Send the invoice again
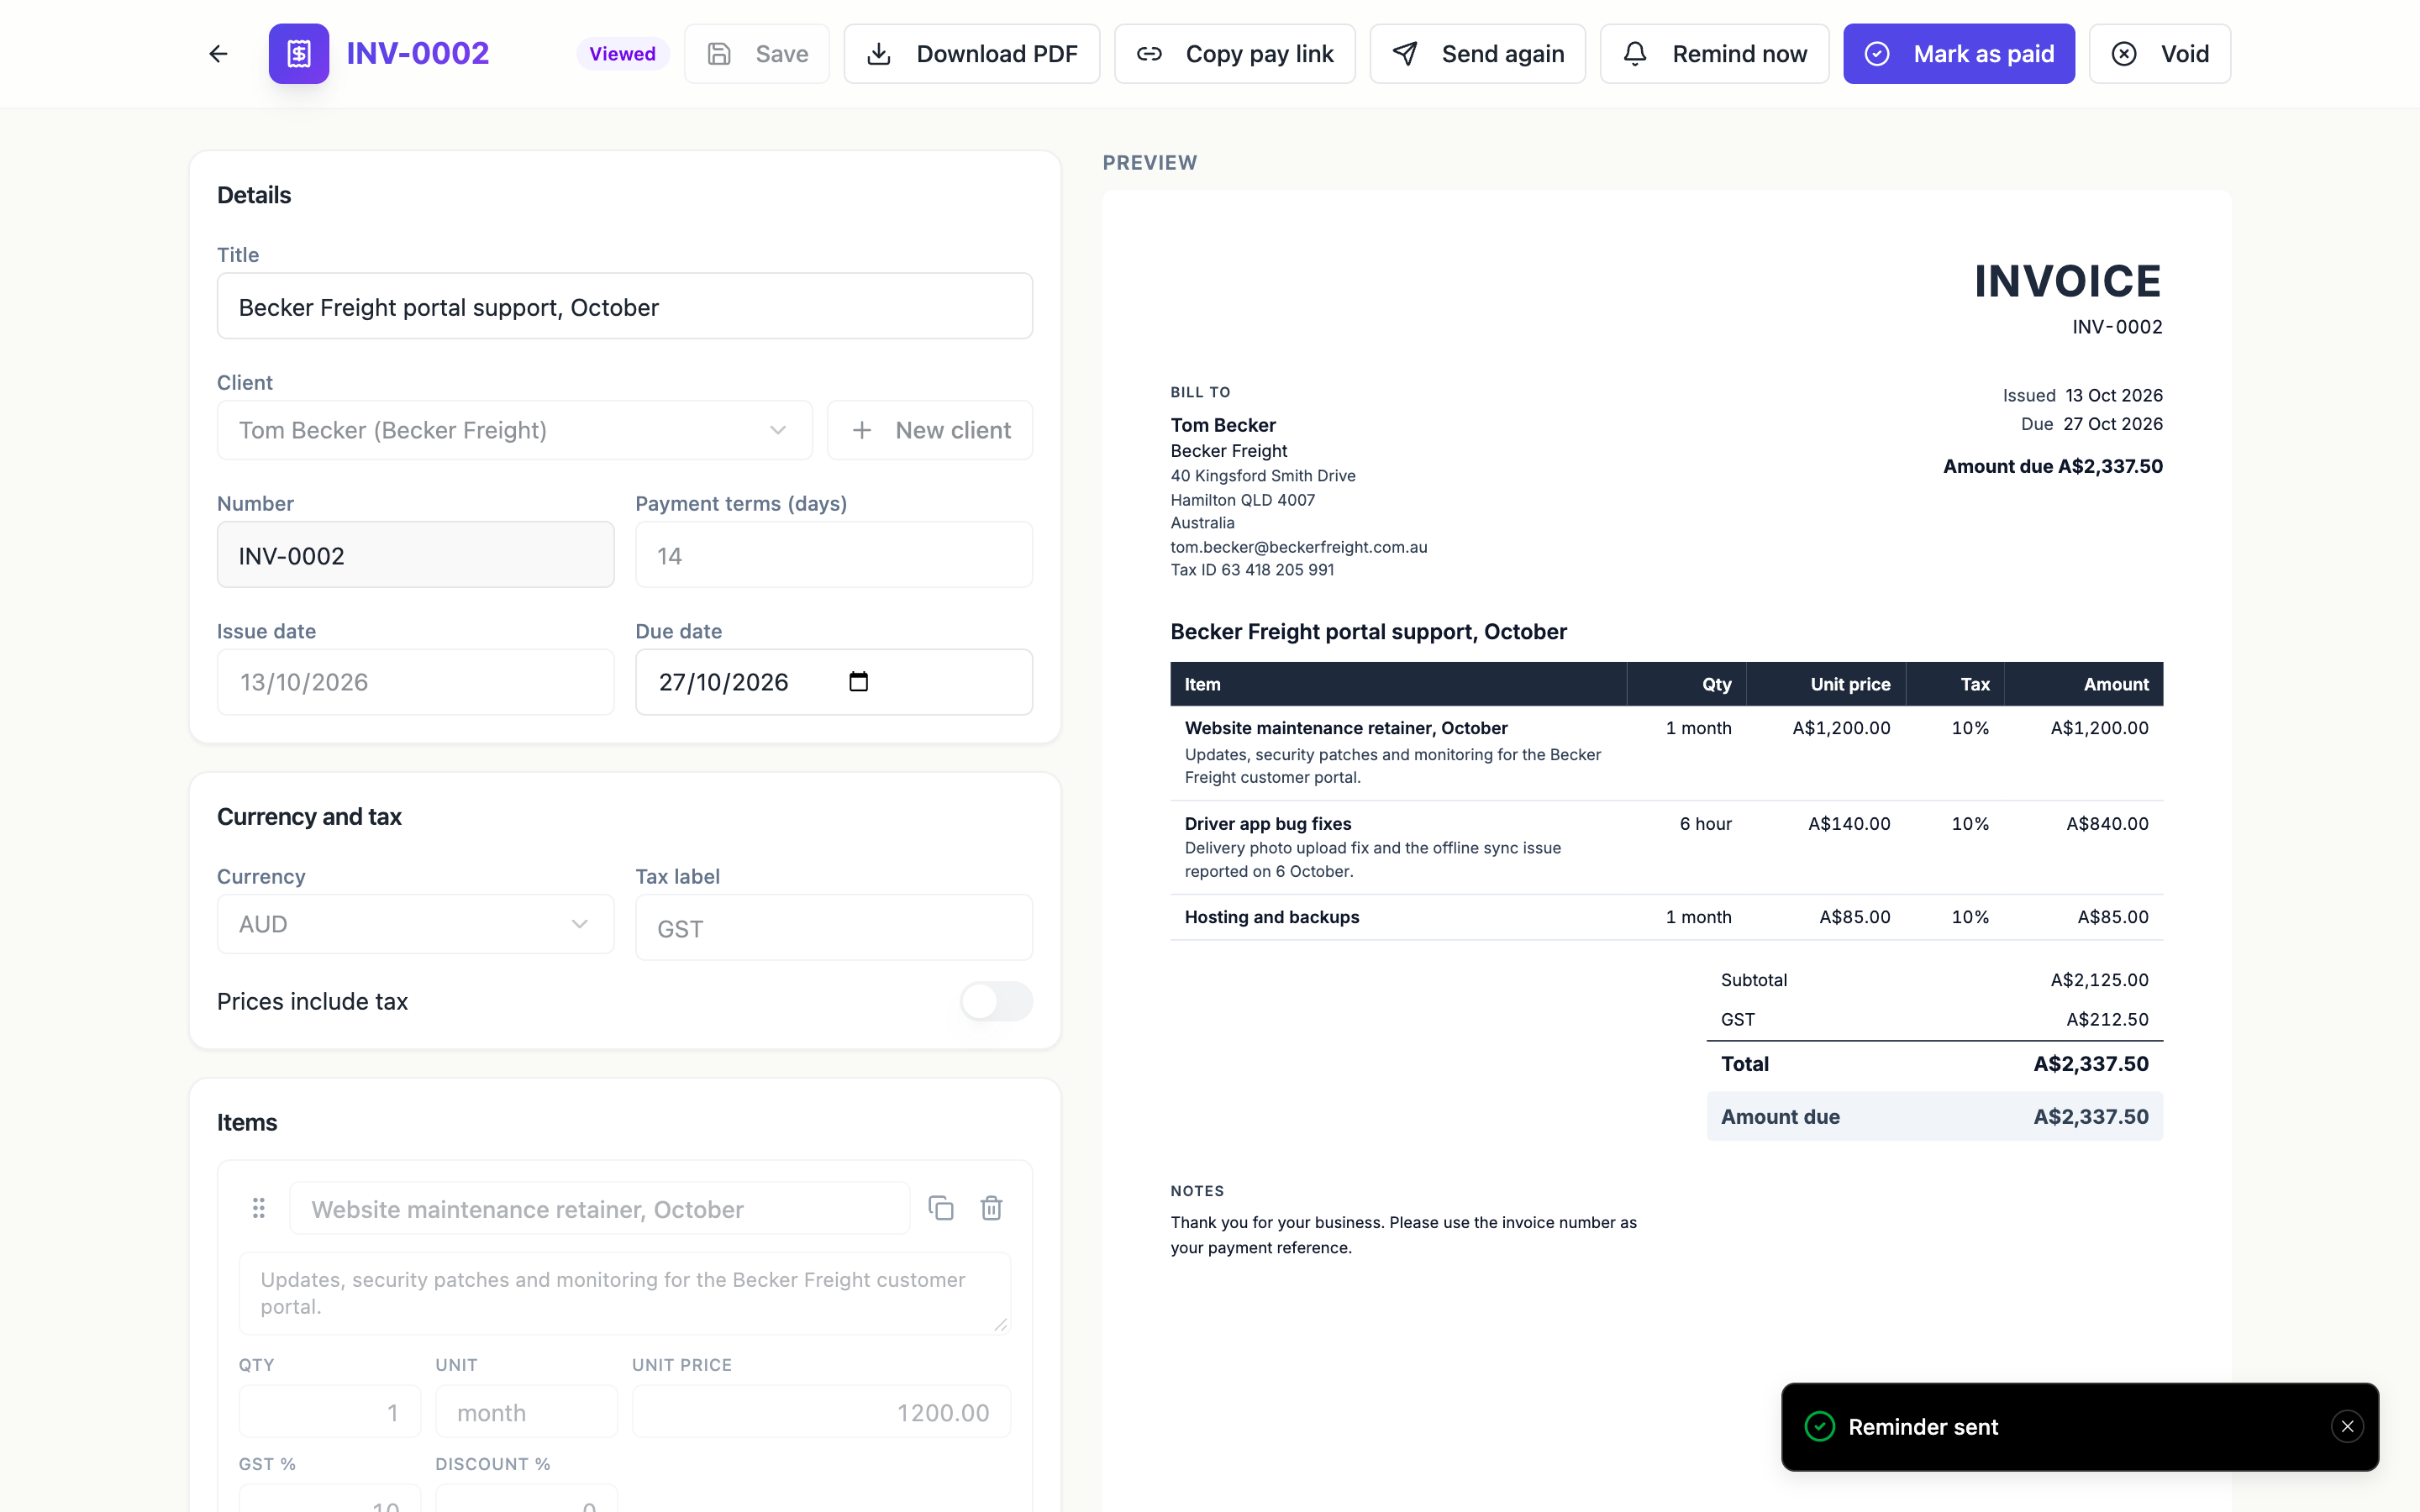2420x1512 pixels. tap(1478, 54)
